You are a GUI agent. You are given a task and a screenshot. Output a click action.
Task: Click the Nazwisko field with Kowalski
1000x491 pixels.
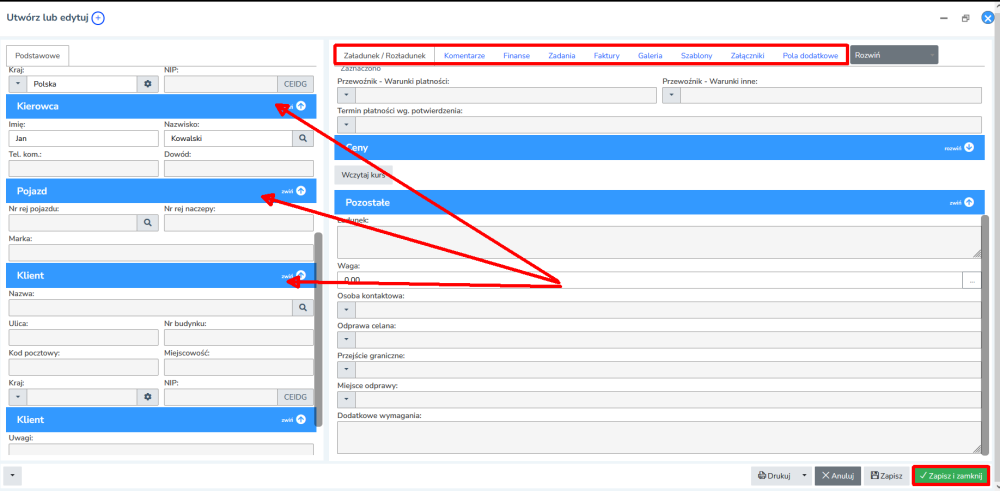228,138
